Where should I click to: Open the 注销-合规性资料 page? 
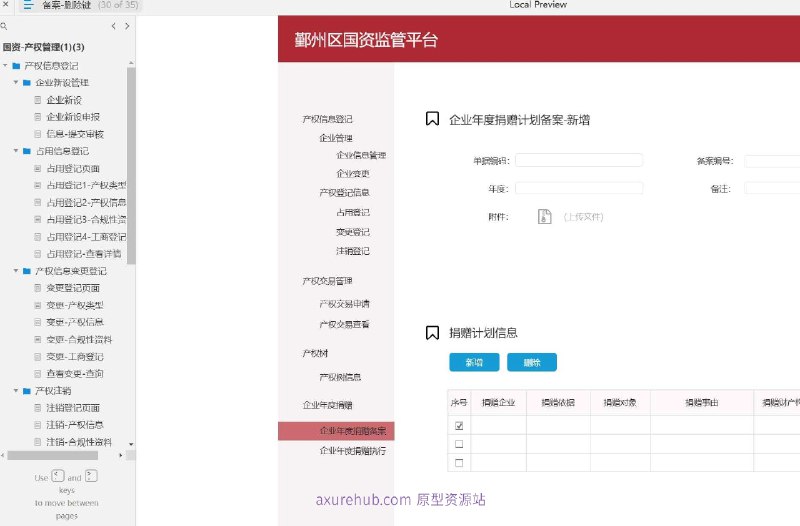coord(79,442)
